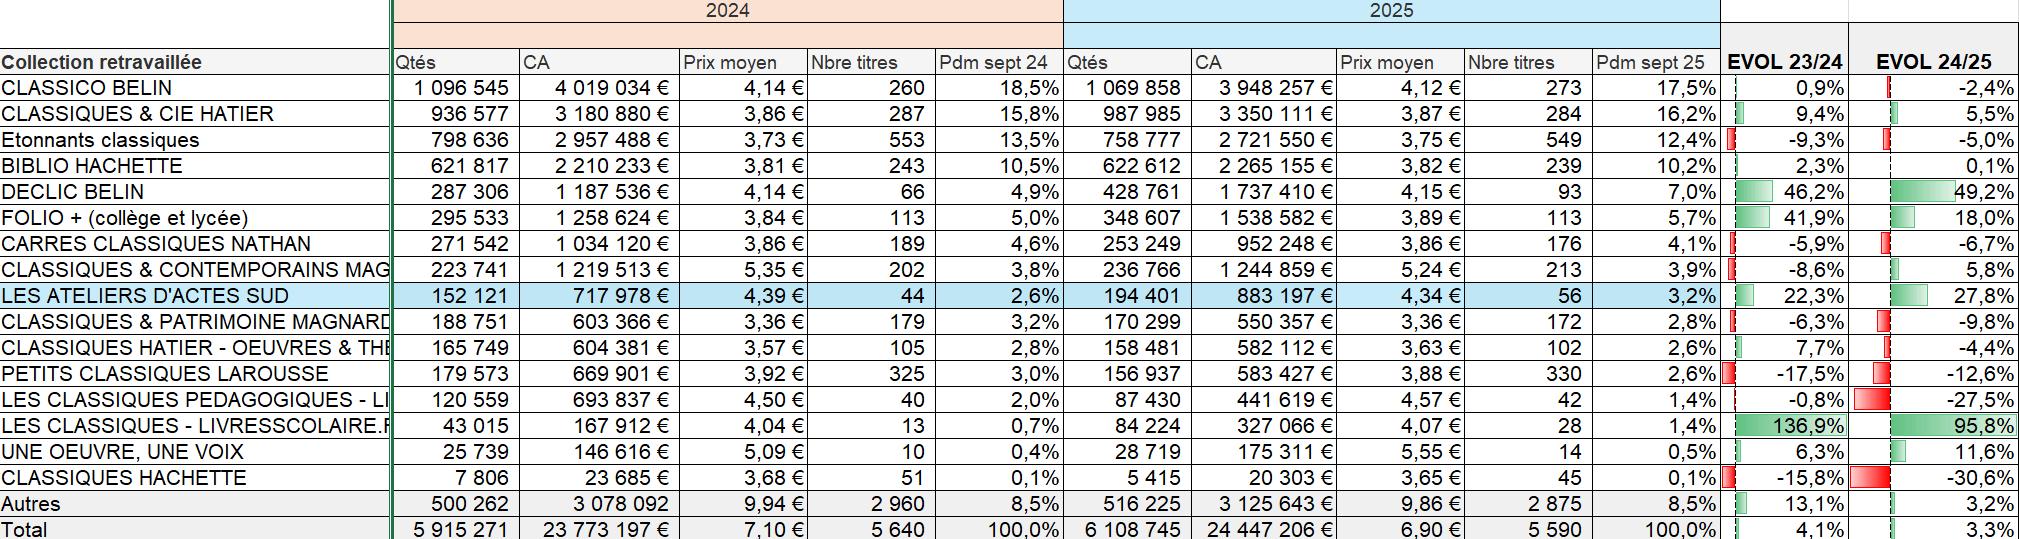Select the 3 948 257 € CA cell
This screenshot has height=539, width=2019.
pyautogui.click(x=1264, y=88)
